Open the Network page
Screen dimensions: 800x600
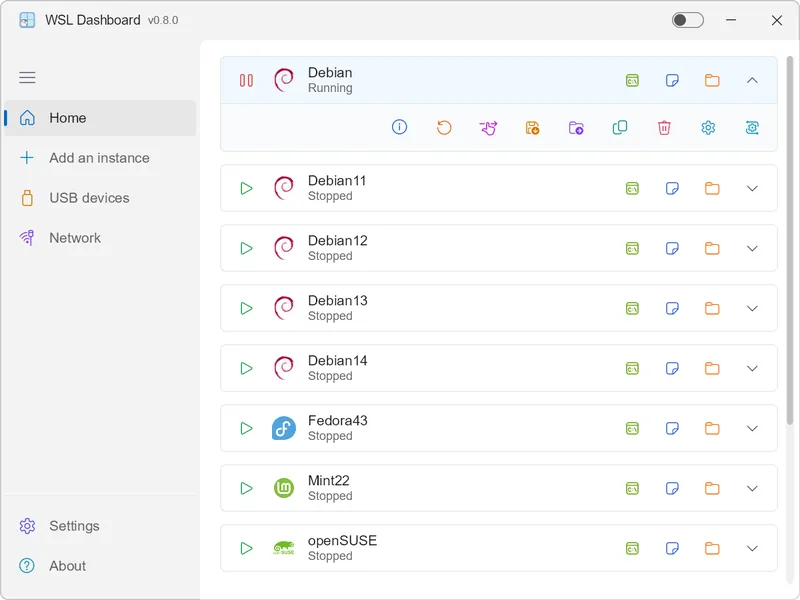[x=100, y=238]
